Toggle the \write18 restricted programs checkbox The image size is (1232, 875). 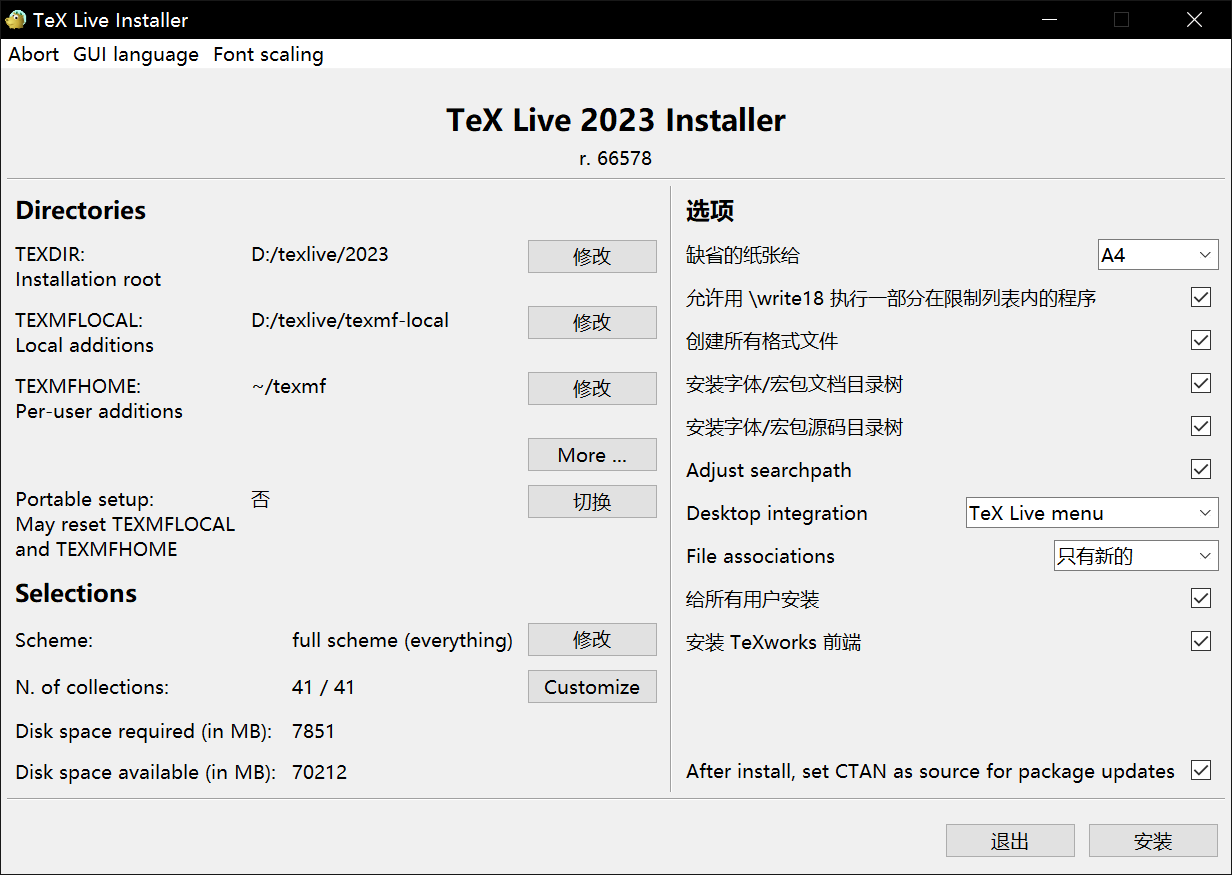coord(1201,297)
